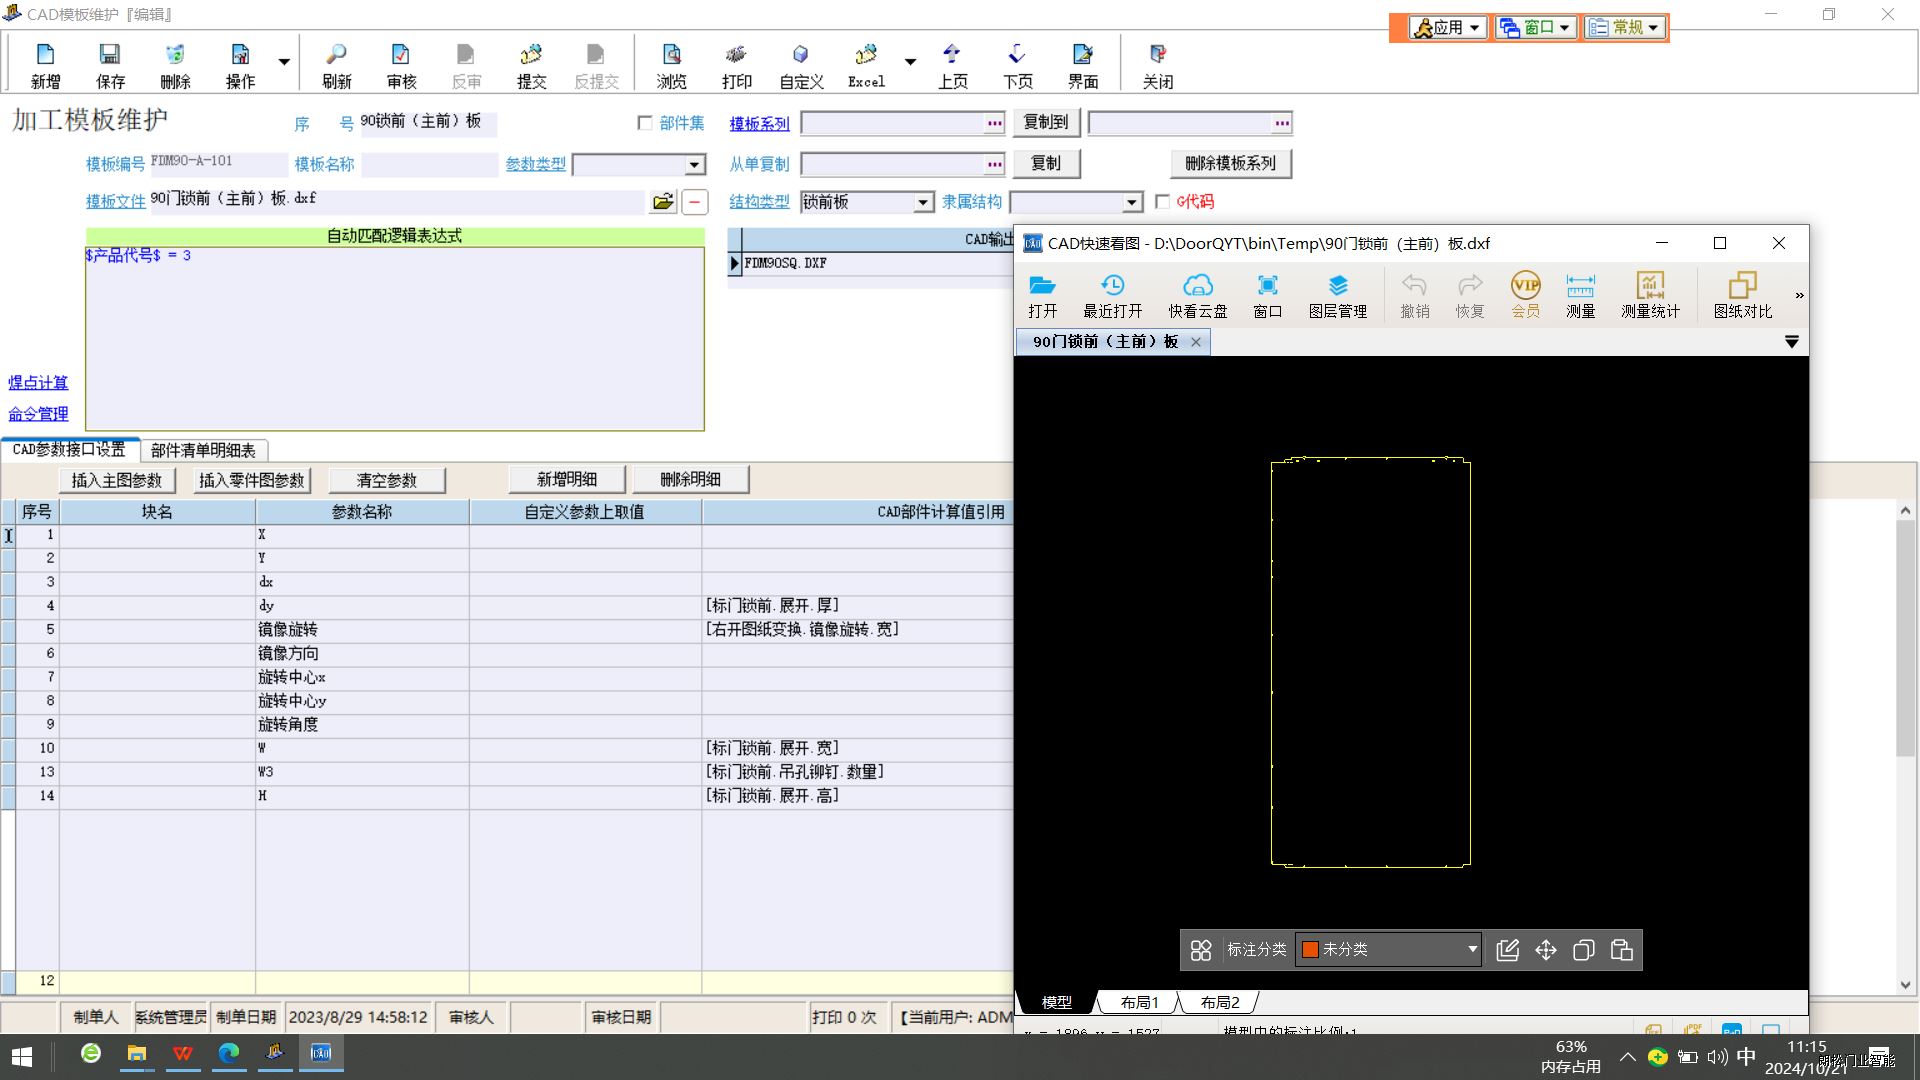Click the 打印 (Print) toolbar icon
1920x1080 pixels.
[736, 66]
